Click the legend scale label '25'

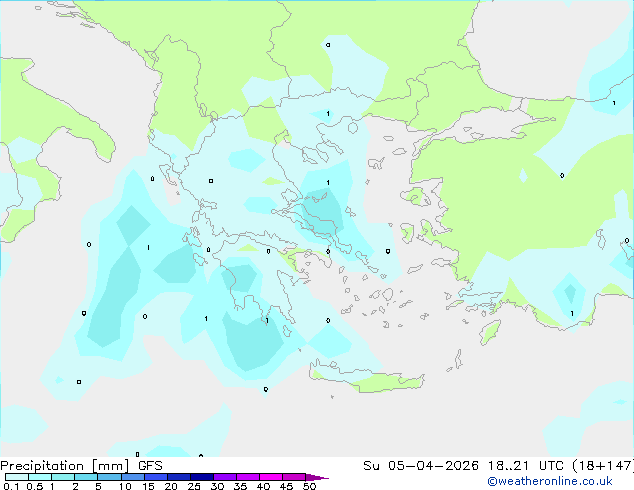point(194,486)
